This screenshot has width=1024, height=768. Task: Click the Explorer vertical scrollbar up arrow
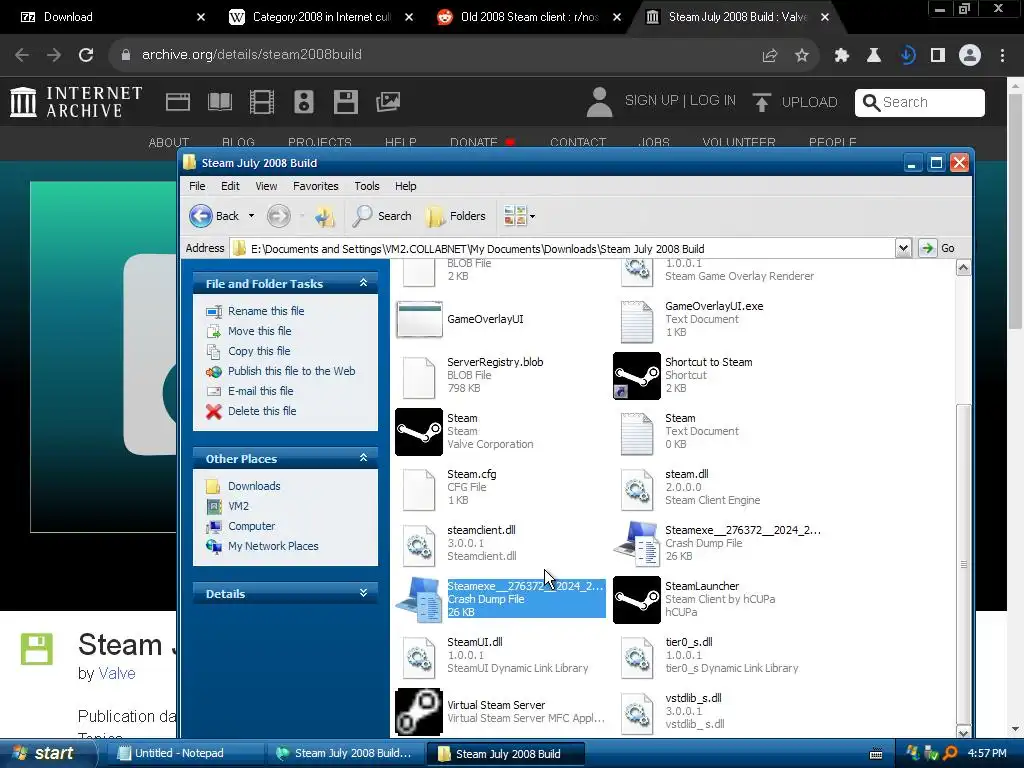tap(963, 268)
